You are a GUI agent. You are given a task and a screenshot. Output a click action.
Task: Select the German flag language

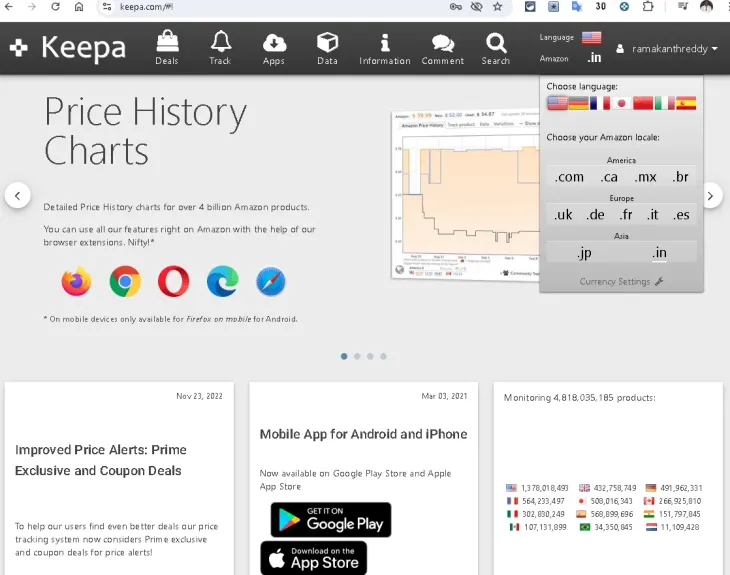click(x=578, y=103)
